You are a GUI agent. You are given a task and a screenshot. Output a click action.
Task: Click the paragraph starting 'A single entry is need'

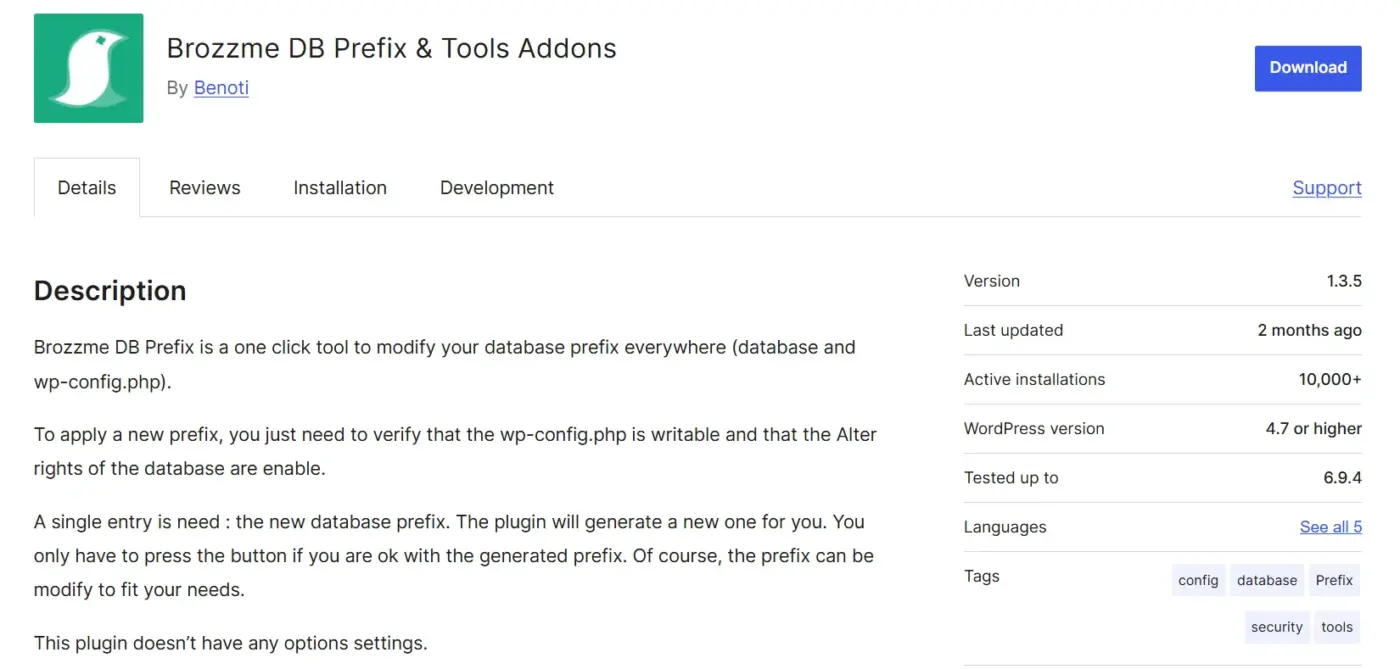pyautogui.click(x=454, y=556)
